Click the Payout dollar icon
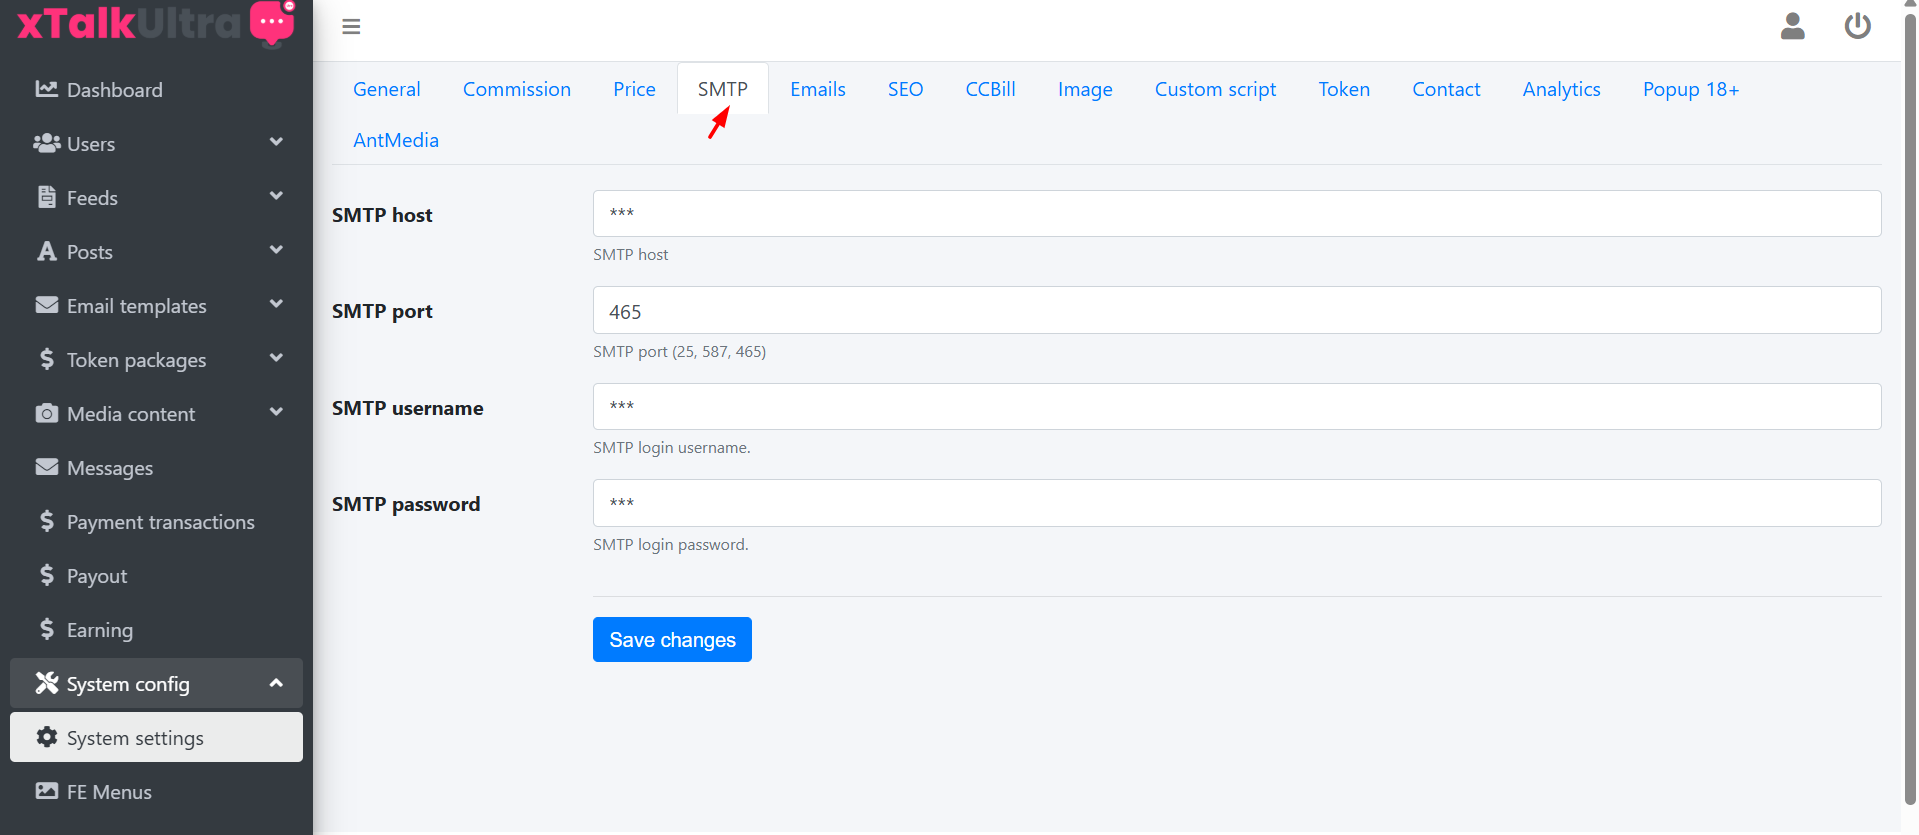This screenshot has height=835, width=1919. pyautogui.click(x=46, y=575)
